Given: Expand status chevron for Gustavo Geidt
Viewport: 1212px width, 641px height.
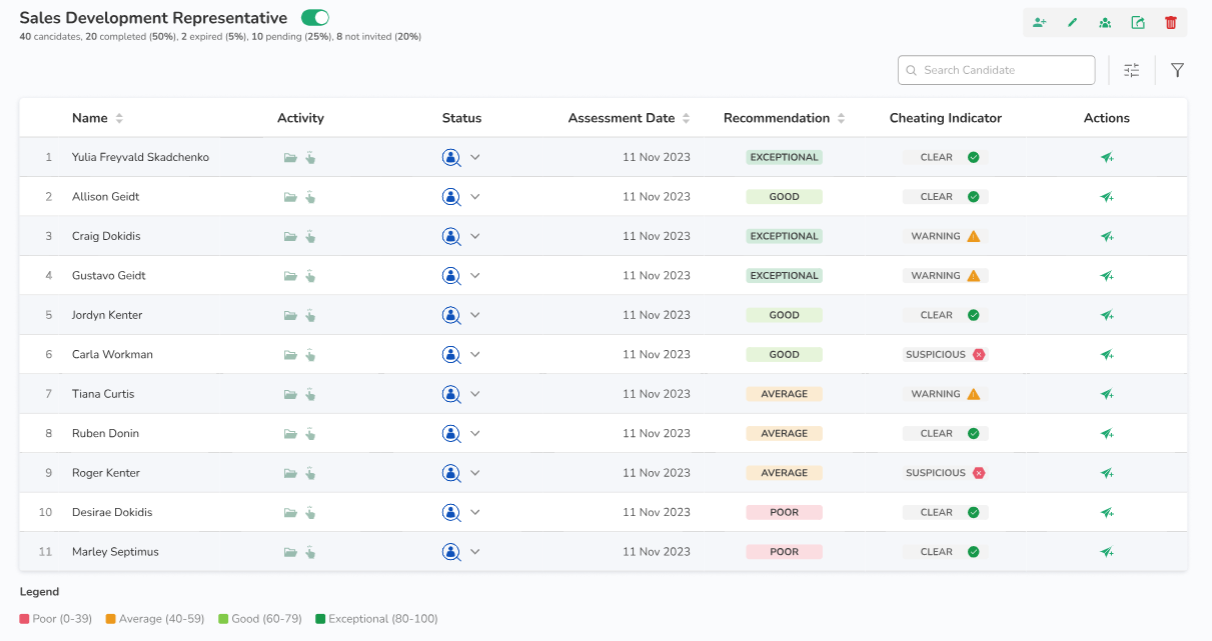Looking at the screenshot, I should (x=475, y=276).
